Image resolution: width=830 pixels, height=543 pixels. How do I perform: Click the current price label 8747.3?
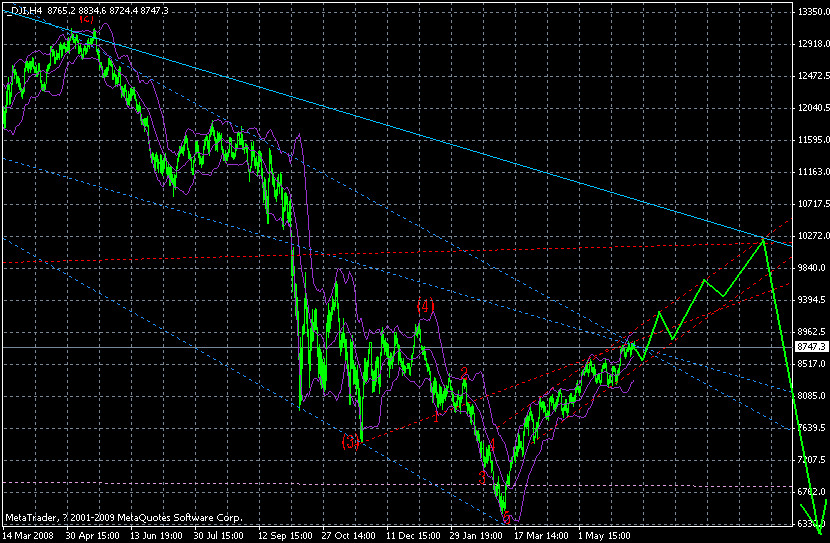coord(812,347)
